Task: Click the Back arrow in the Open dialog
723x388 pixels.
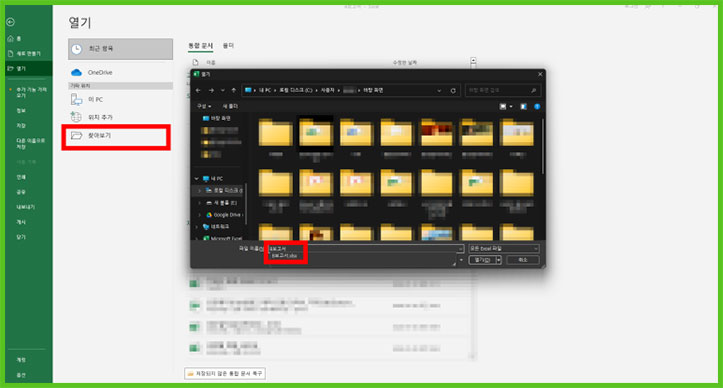Action: 199,90
